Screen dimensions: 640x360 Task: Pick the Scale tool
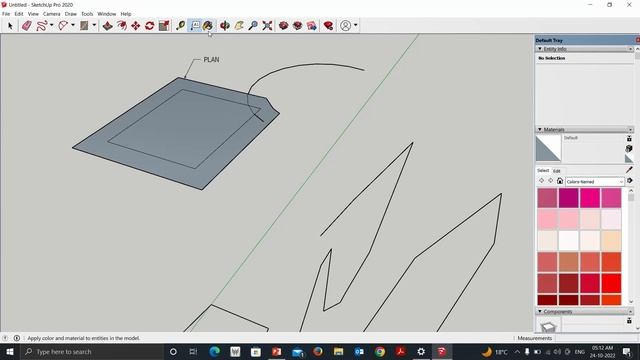pyautogui.click(x=164, y=26)
